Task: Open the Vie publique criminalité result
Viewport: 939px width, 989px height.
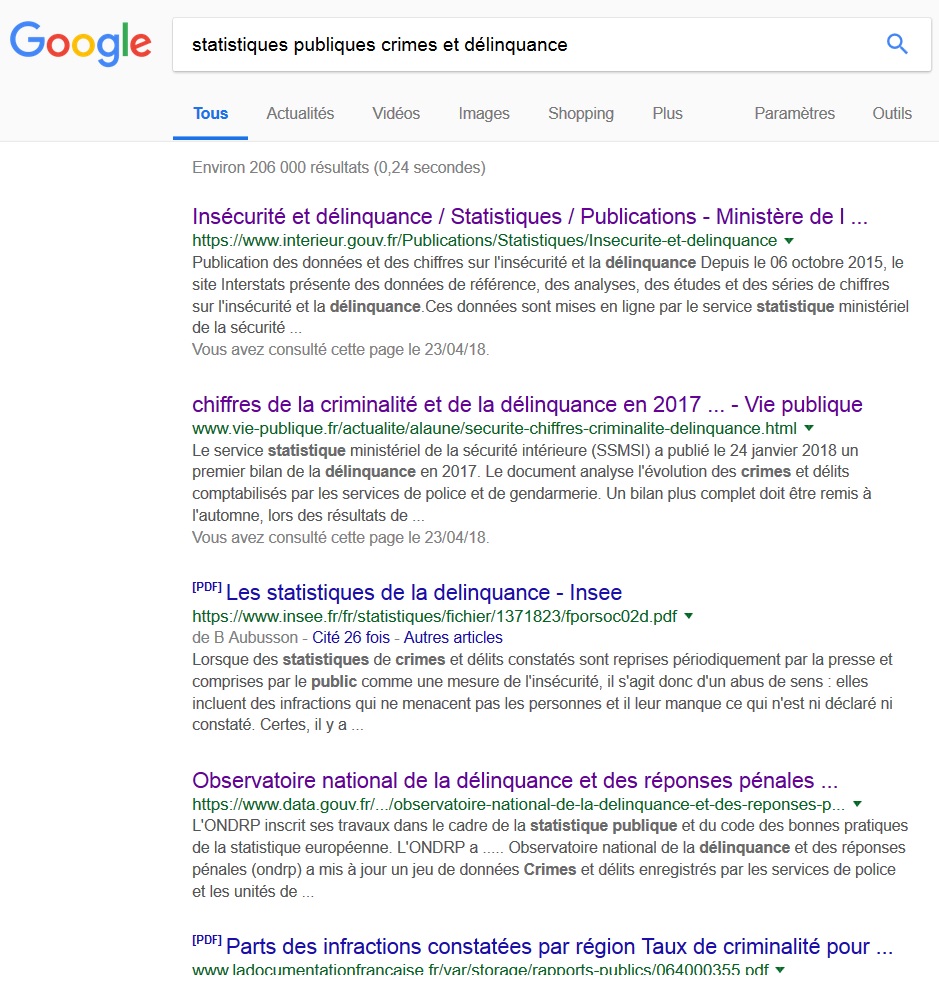Action: [527, 404]
